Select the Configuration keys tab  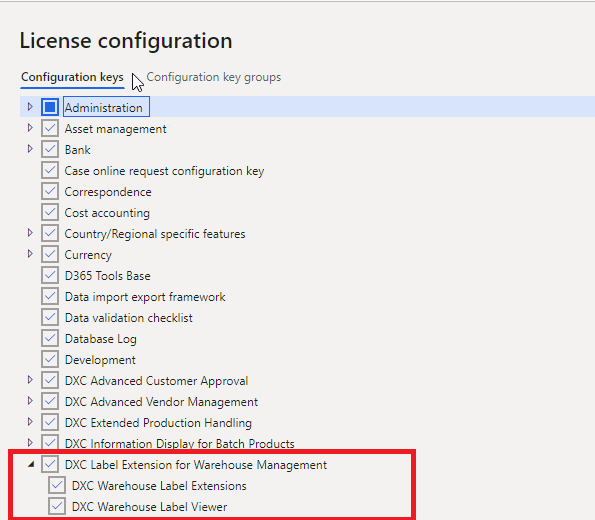point(72,77)
